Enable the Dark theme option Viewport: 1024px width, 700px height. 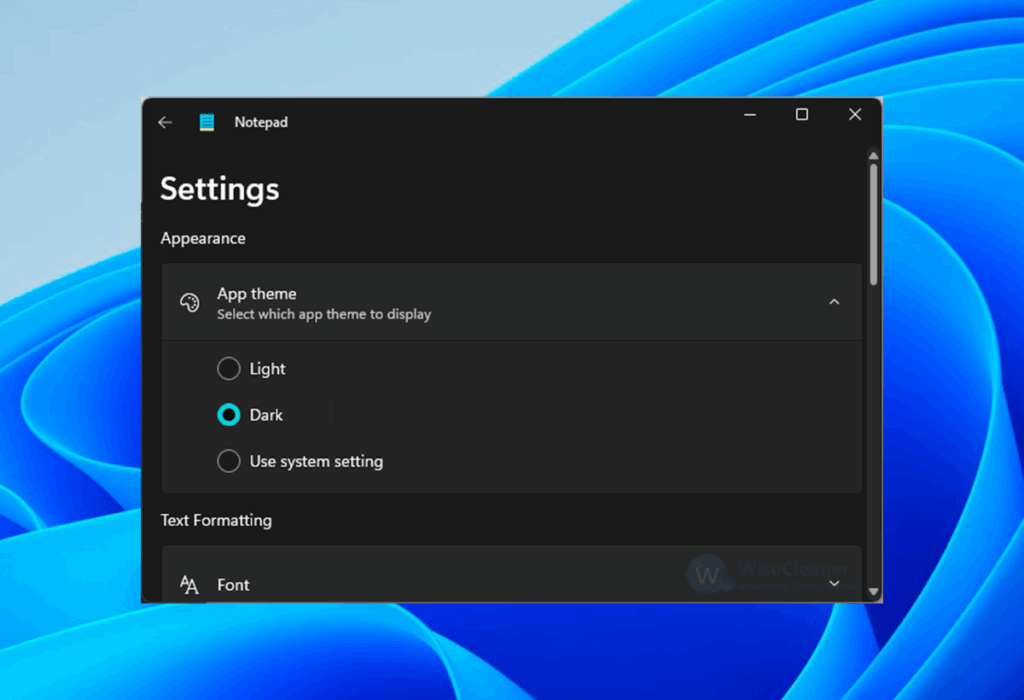coord(228,414)
